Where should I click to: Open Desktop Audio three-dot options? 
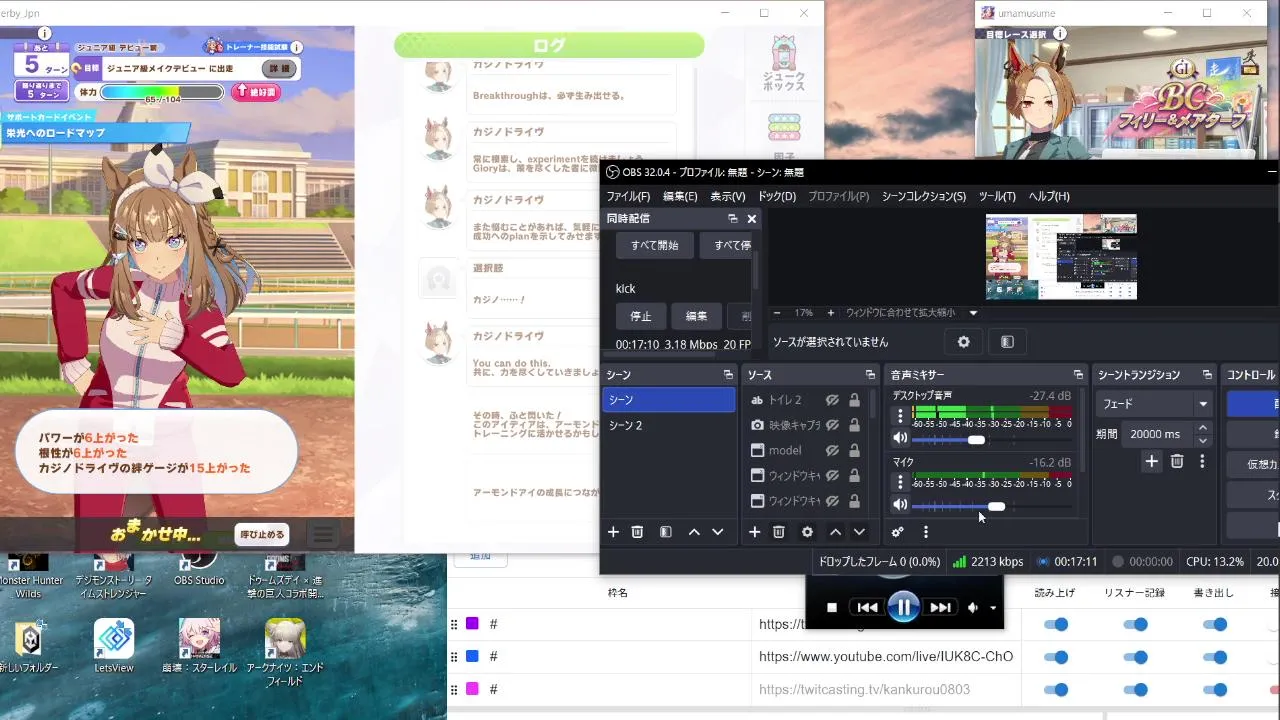(x=900, y=417)
